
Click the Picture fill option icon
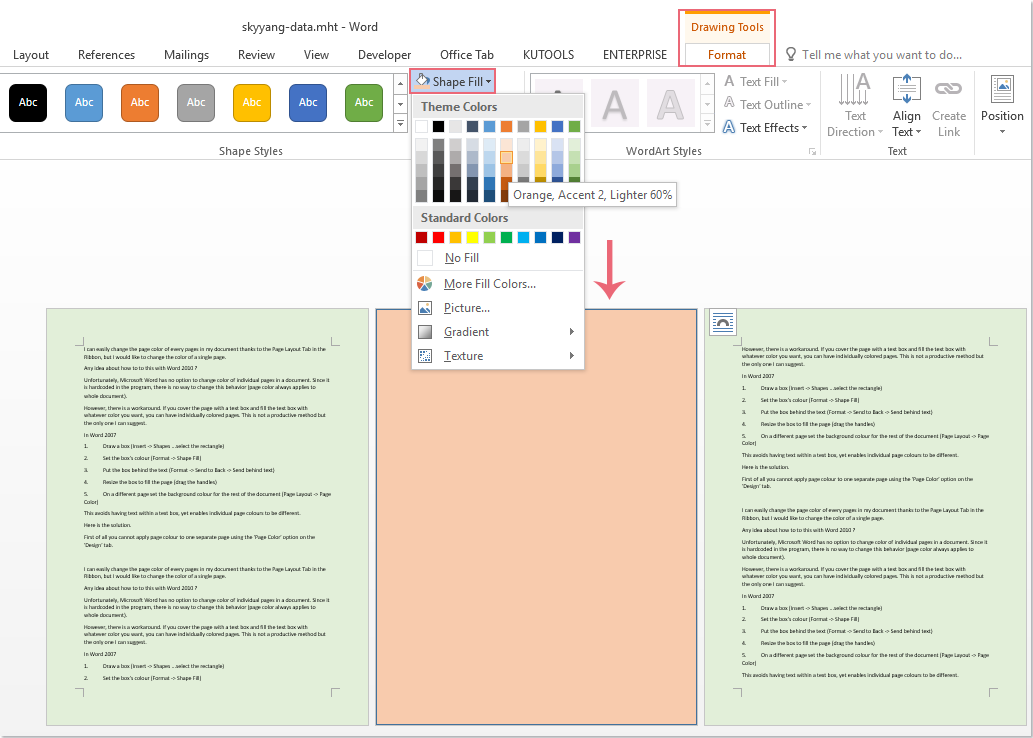point(425,308)
